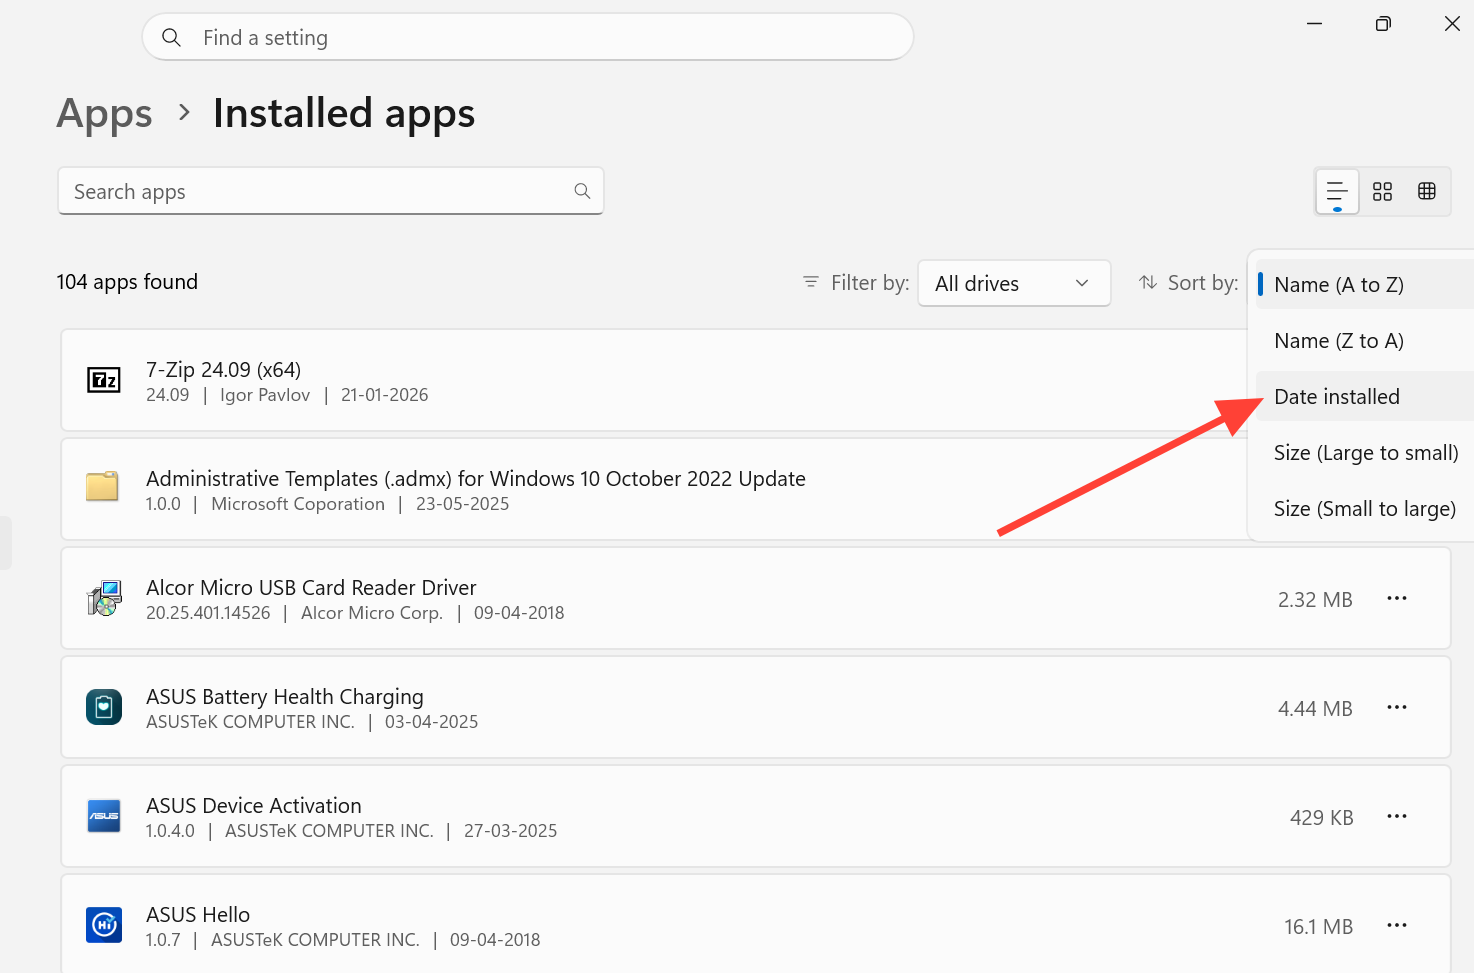Select ASUS Battery Health Charging name
Screen dimensions: 1474x973
[x=285, y=697]
